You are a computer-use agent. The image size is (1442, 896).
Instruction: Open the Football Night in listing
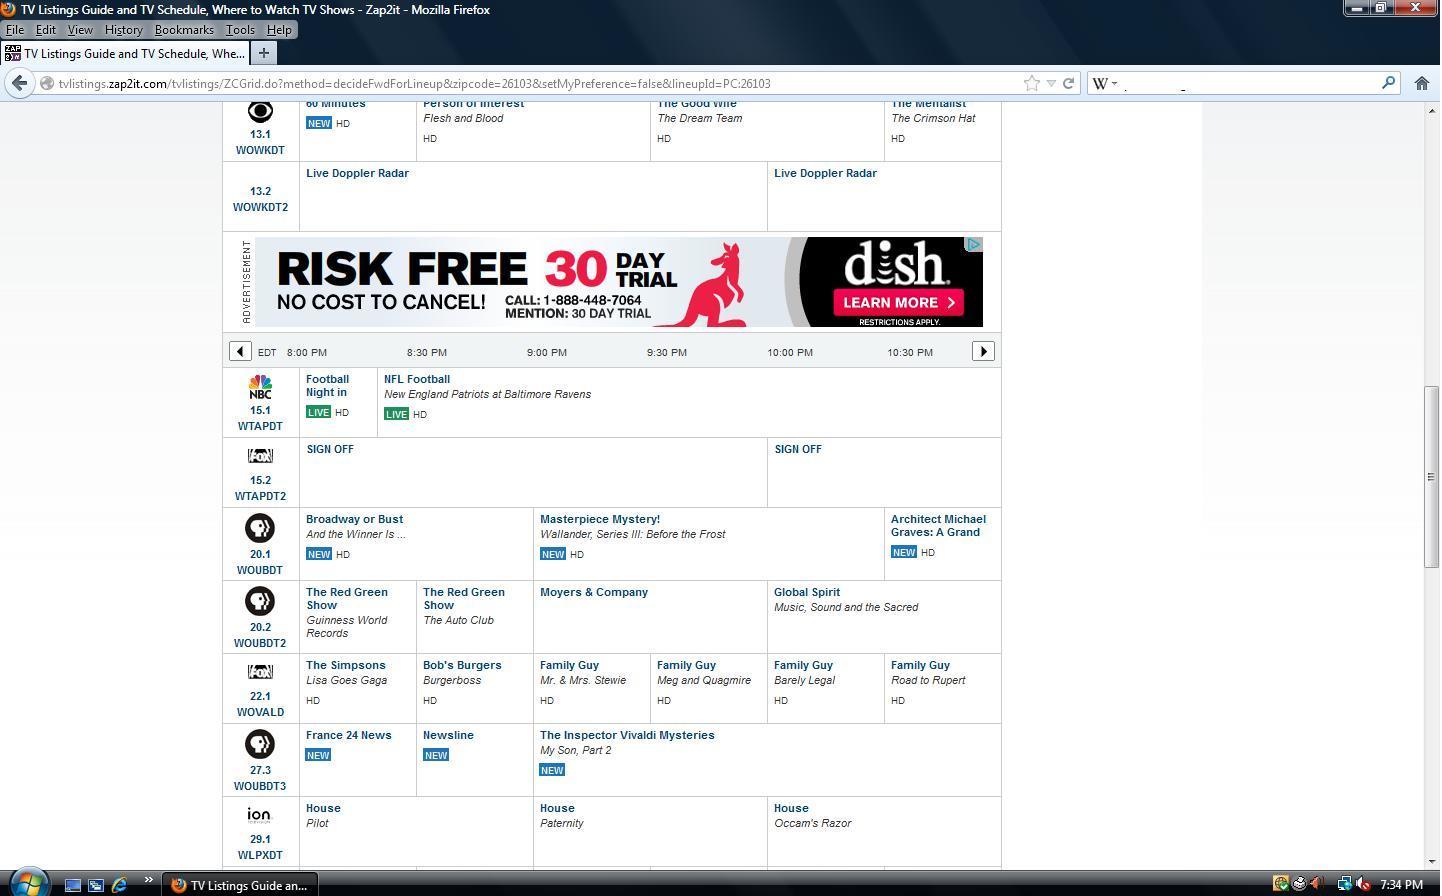327,386
